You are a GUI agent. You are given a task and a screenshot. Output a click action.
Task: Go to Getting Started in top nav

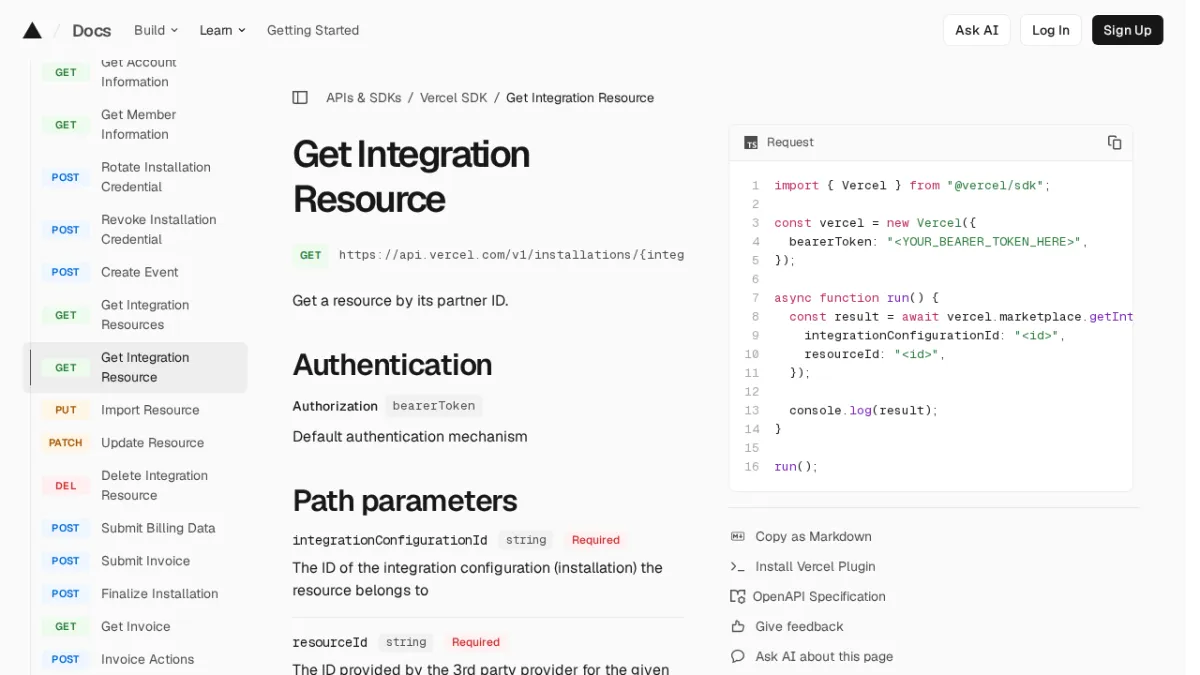[x=313, y=30]
